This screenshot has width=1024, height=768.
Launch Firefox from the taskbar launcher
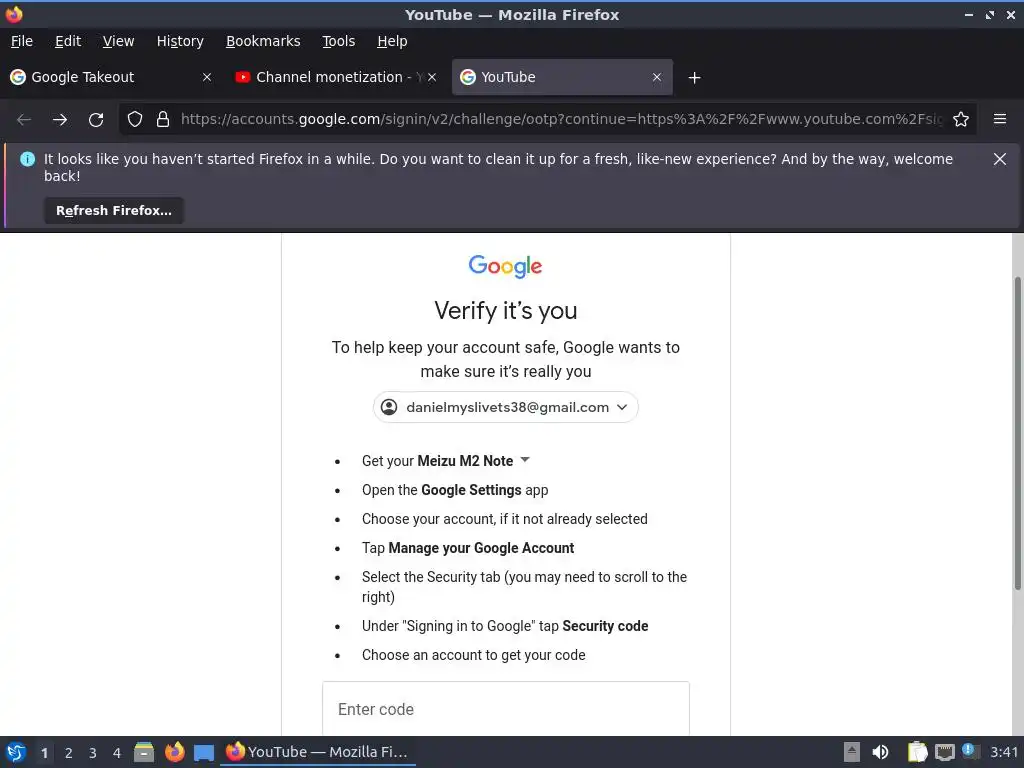click(174, 752)
